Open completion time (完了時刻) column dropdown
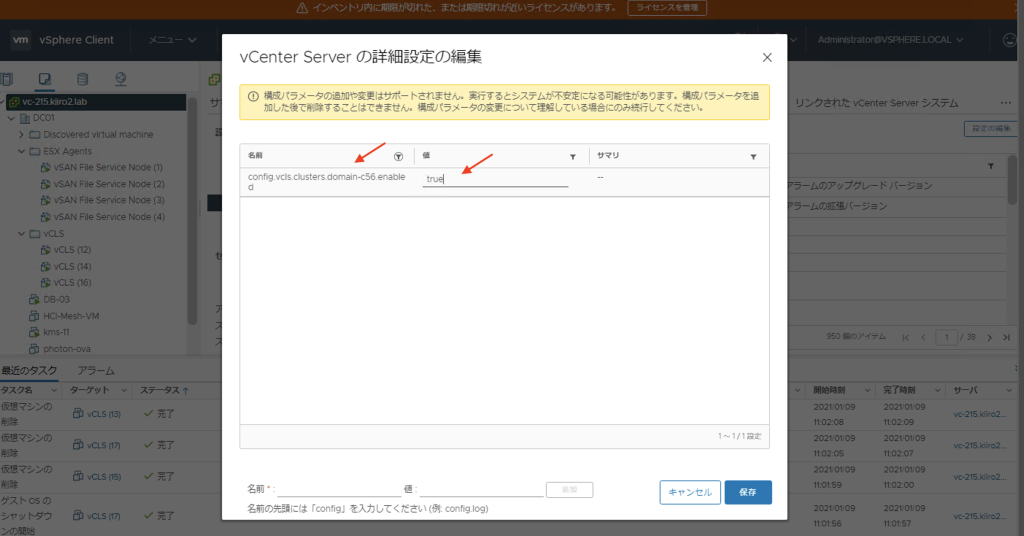 click(937, 390)
